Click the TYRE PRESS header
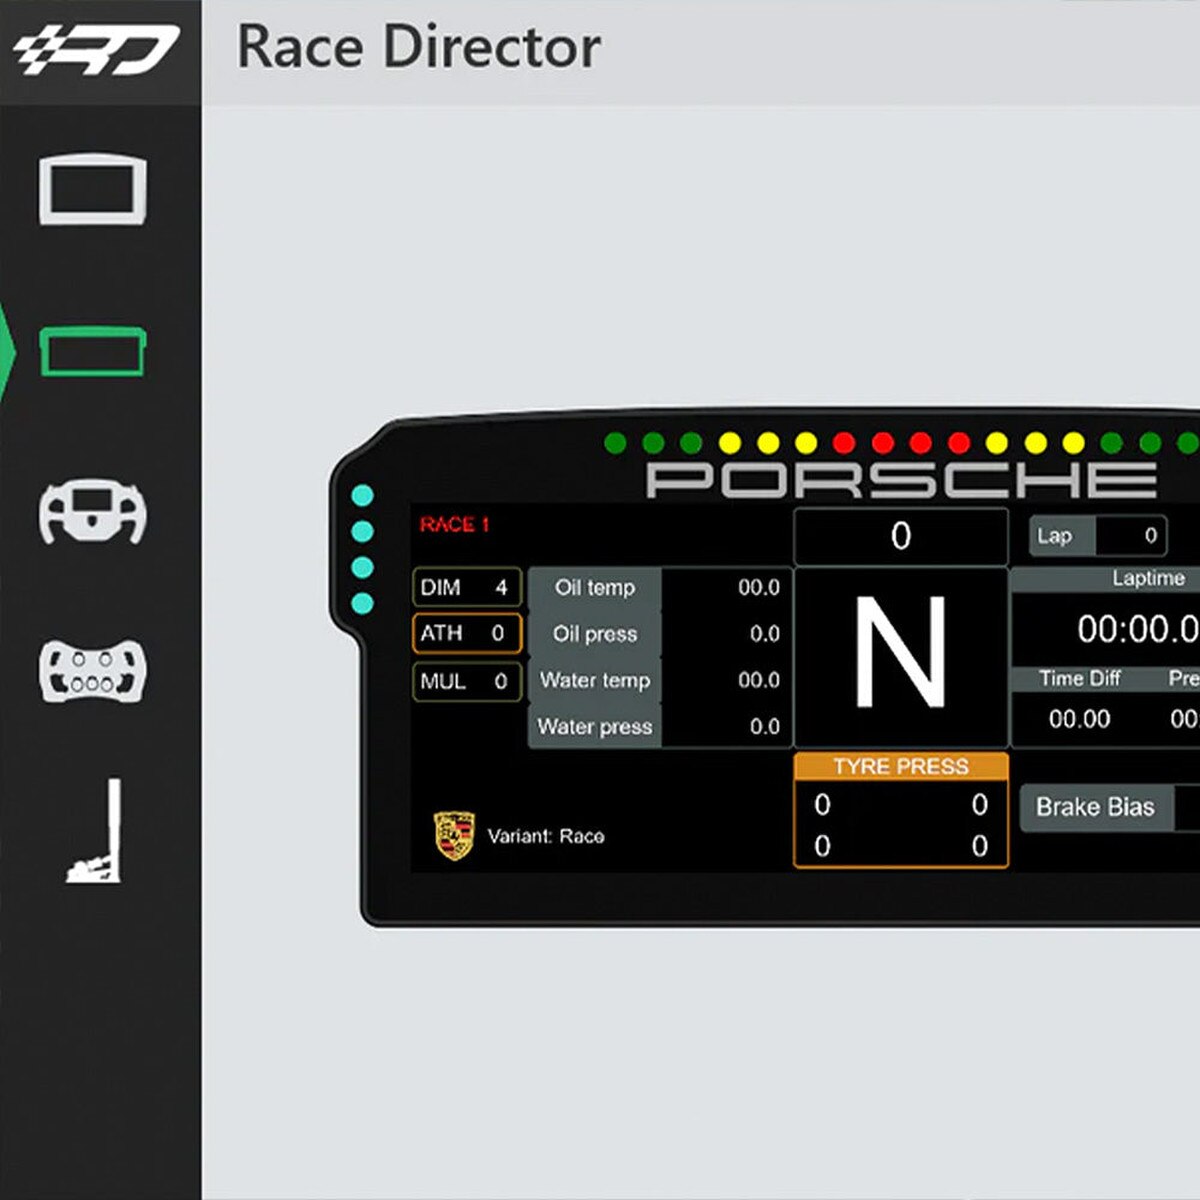 (x=900, y=767)
